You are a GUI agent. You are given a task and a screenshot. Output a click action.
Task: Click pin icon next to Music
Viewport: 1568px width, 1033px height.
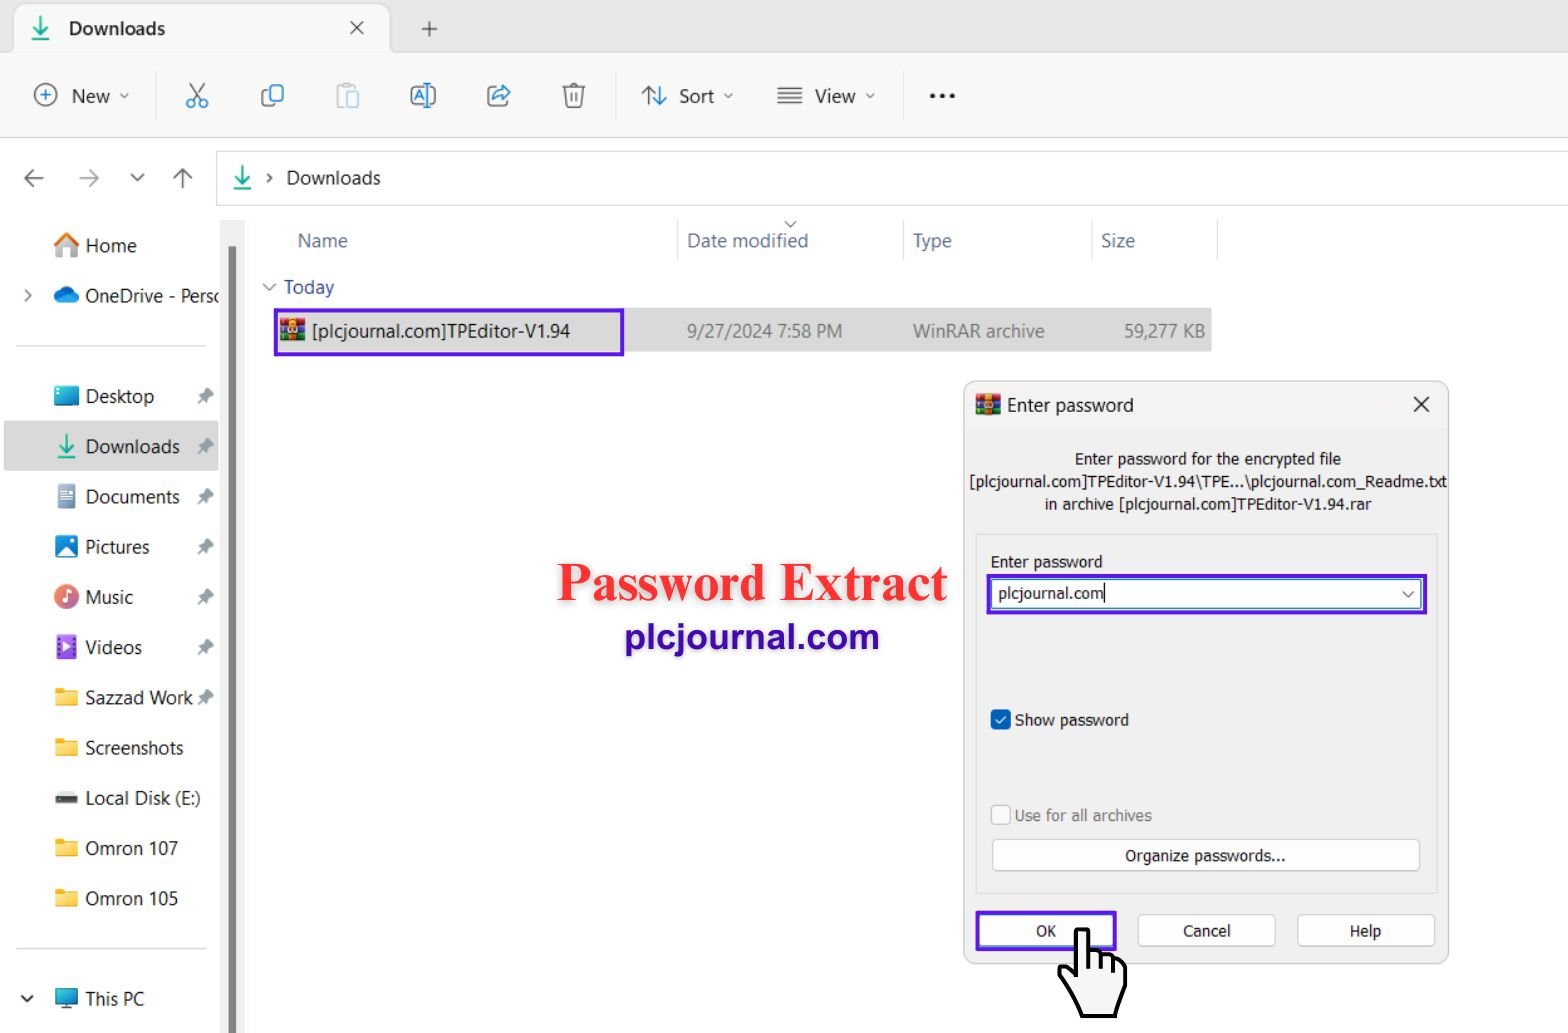pos(205,596)
